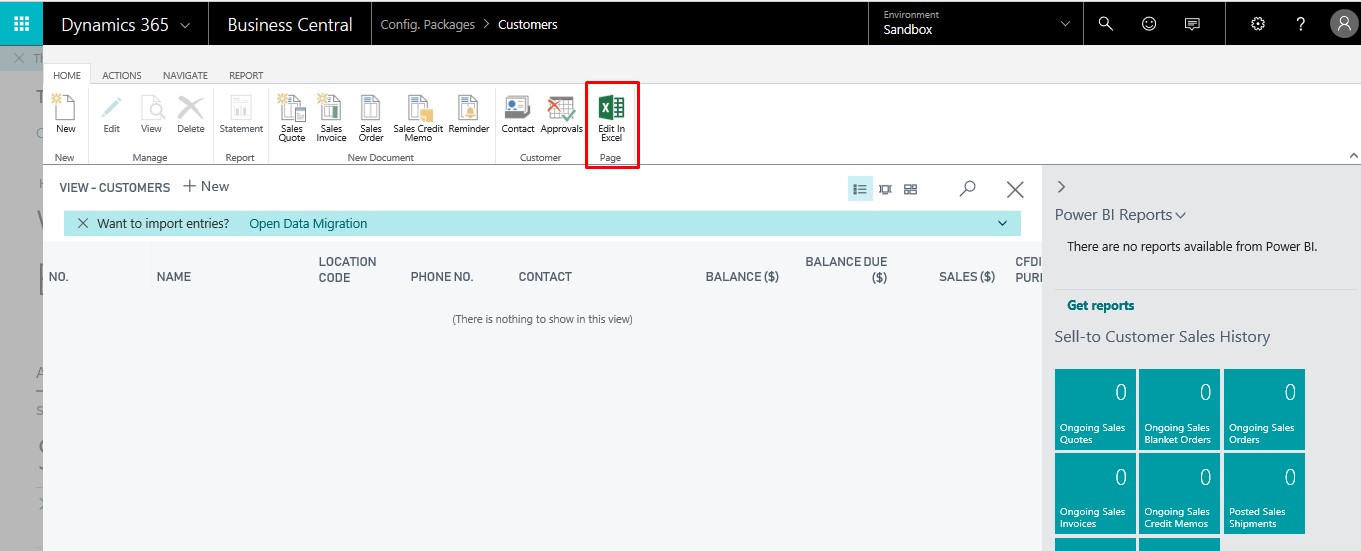Click the New customer ribbon icon

pos(65,114)
